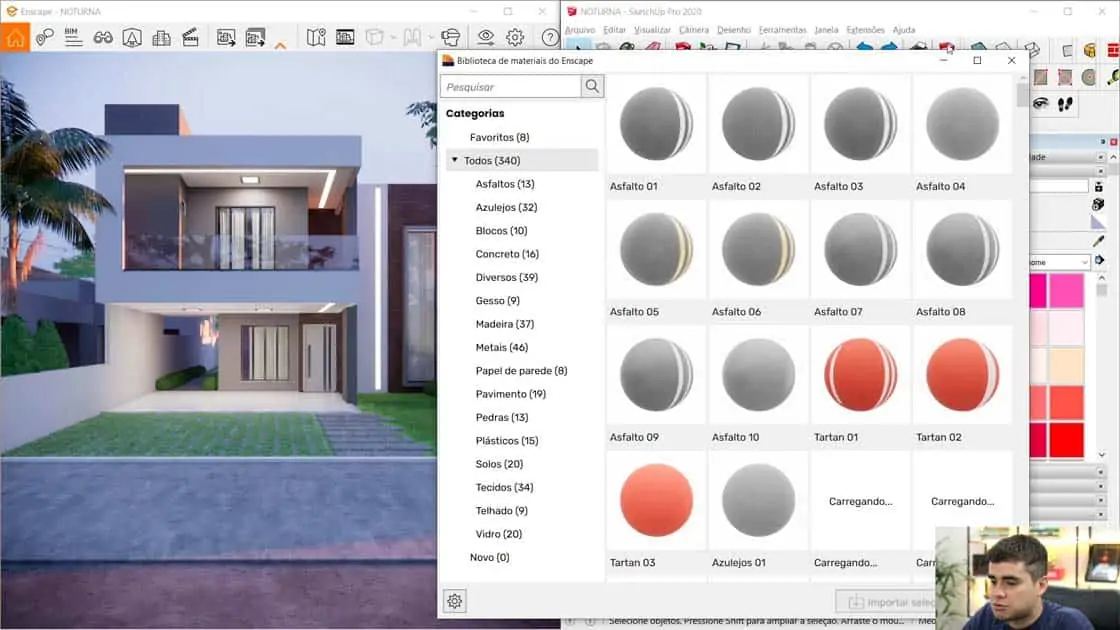Image resolution: width=1120 pixels, height=630 pixels.
Task: Open the Janela menu
Action: coord(826,30)
